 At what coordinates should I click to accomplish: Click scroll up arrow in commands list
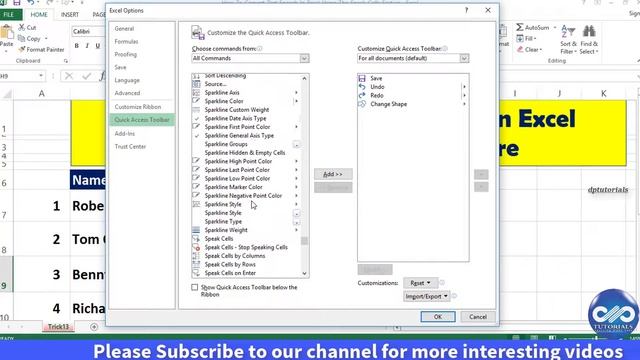point(304,78)
